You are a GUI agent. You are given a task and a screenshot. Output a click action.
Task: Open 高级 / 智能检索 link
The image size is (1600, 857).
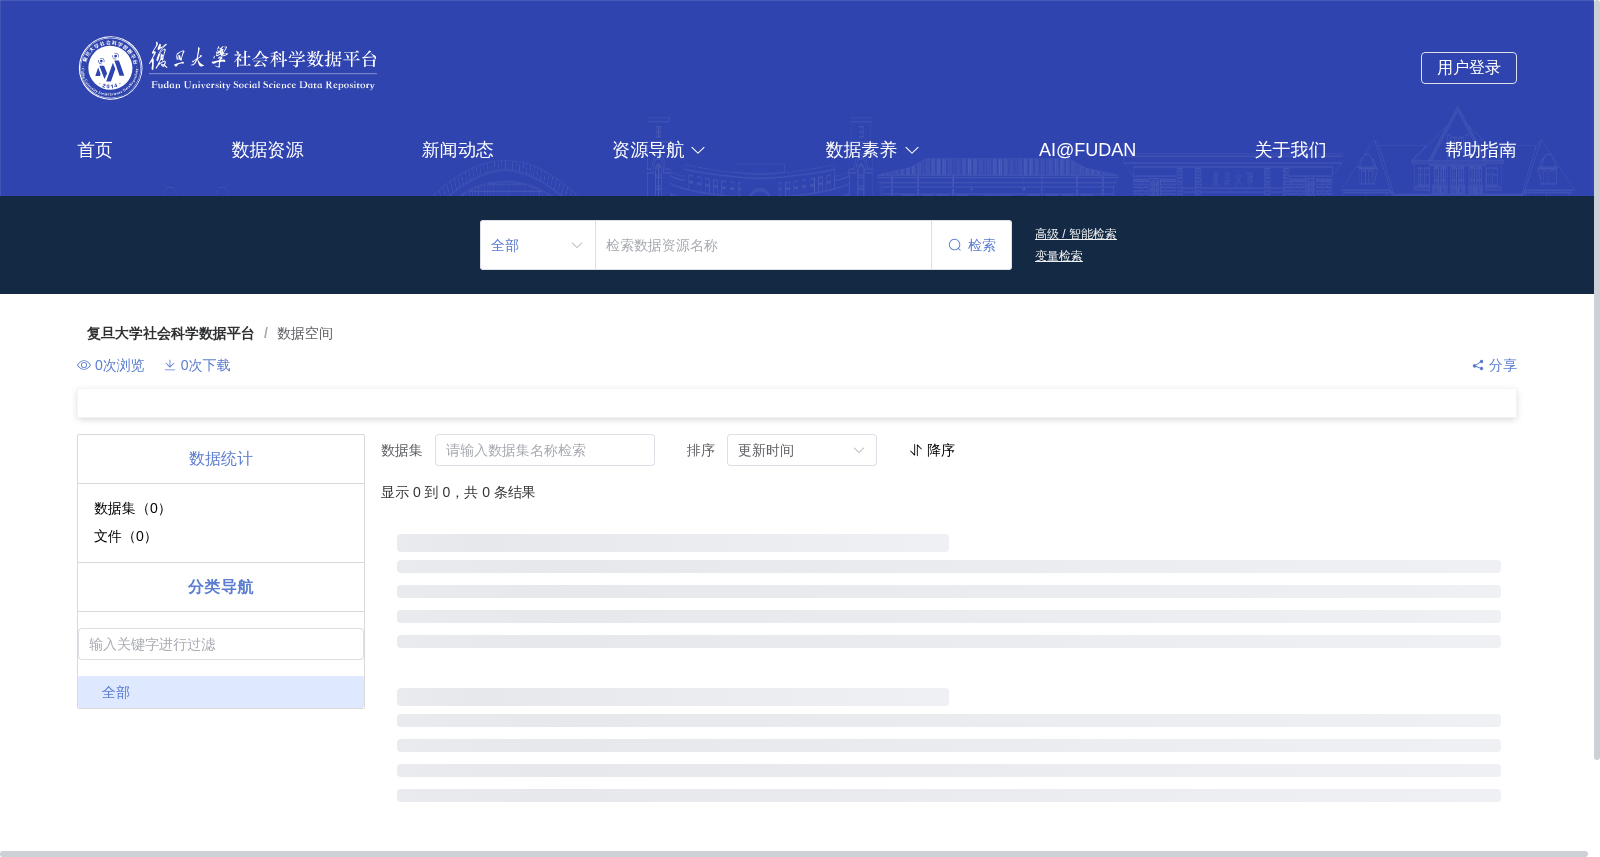tap(1076, 234)
